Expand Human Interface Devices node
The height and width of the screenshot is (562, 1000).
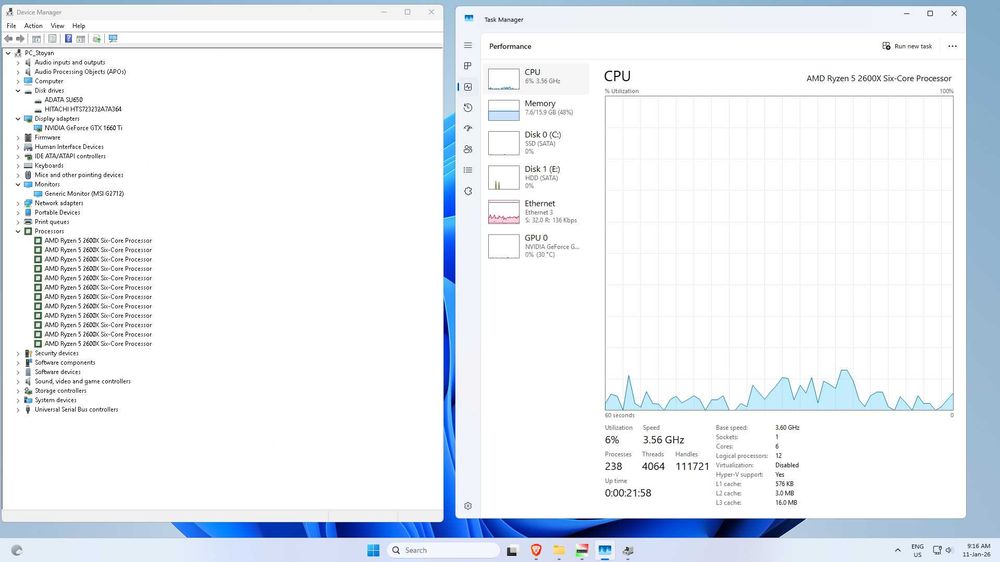tap(18, 147)
